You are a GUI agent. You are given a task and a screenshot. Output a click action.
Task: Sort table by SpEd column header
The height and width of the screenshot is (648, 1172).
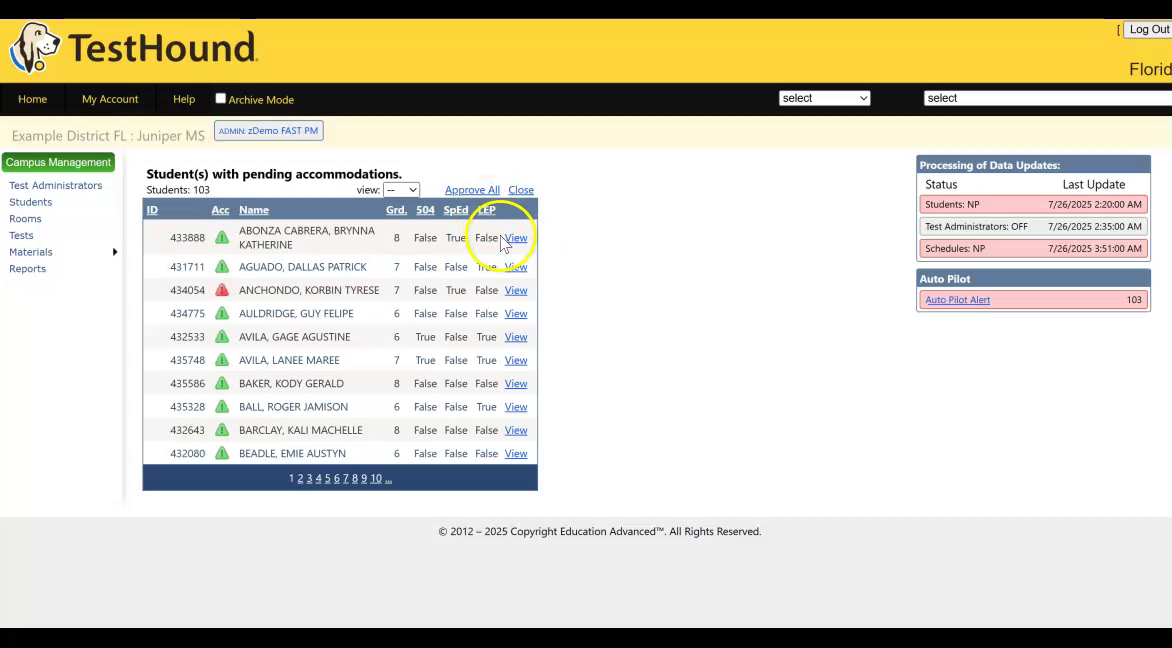click(x=455, y=210)
